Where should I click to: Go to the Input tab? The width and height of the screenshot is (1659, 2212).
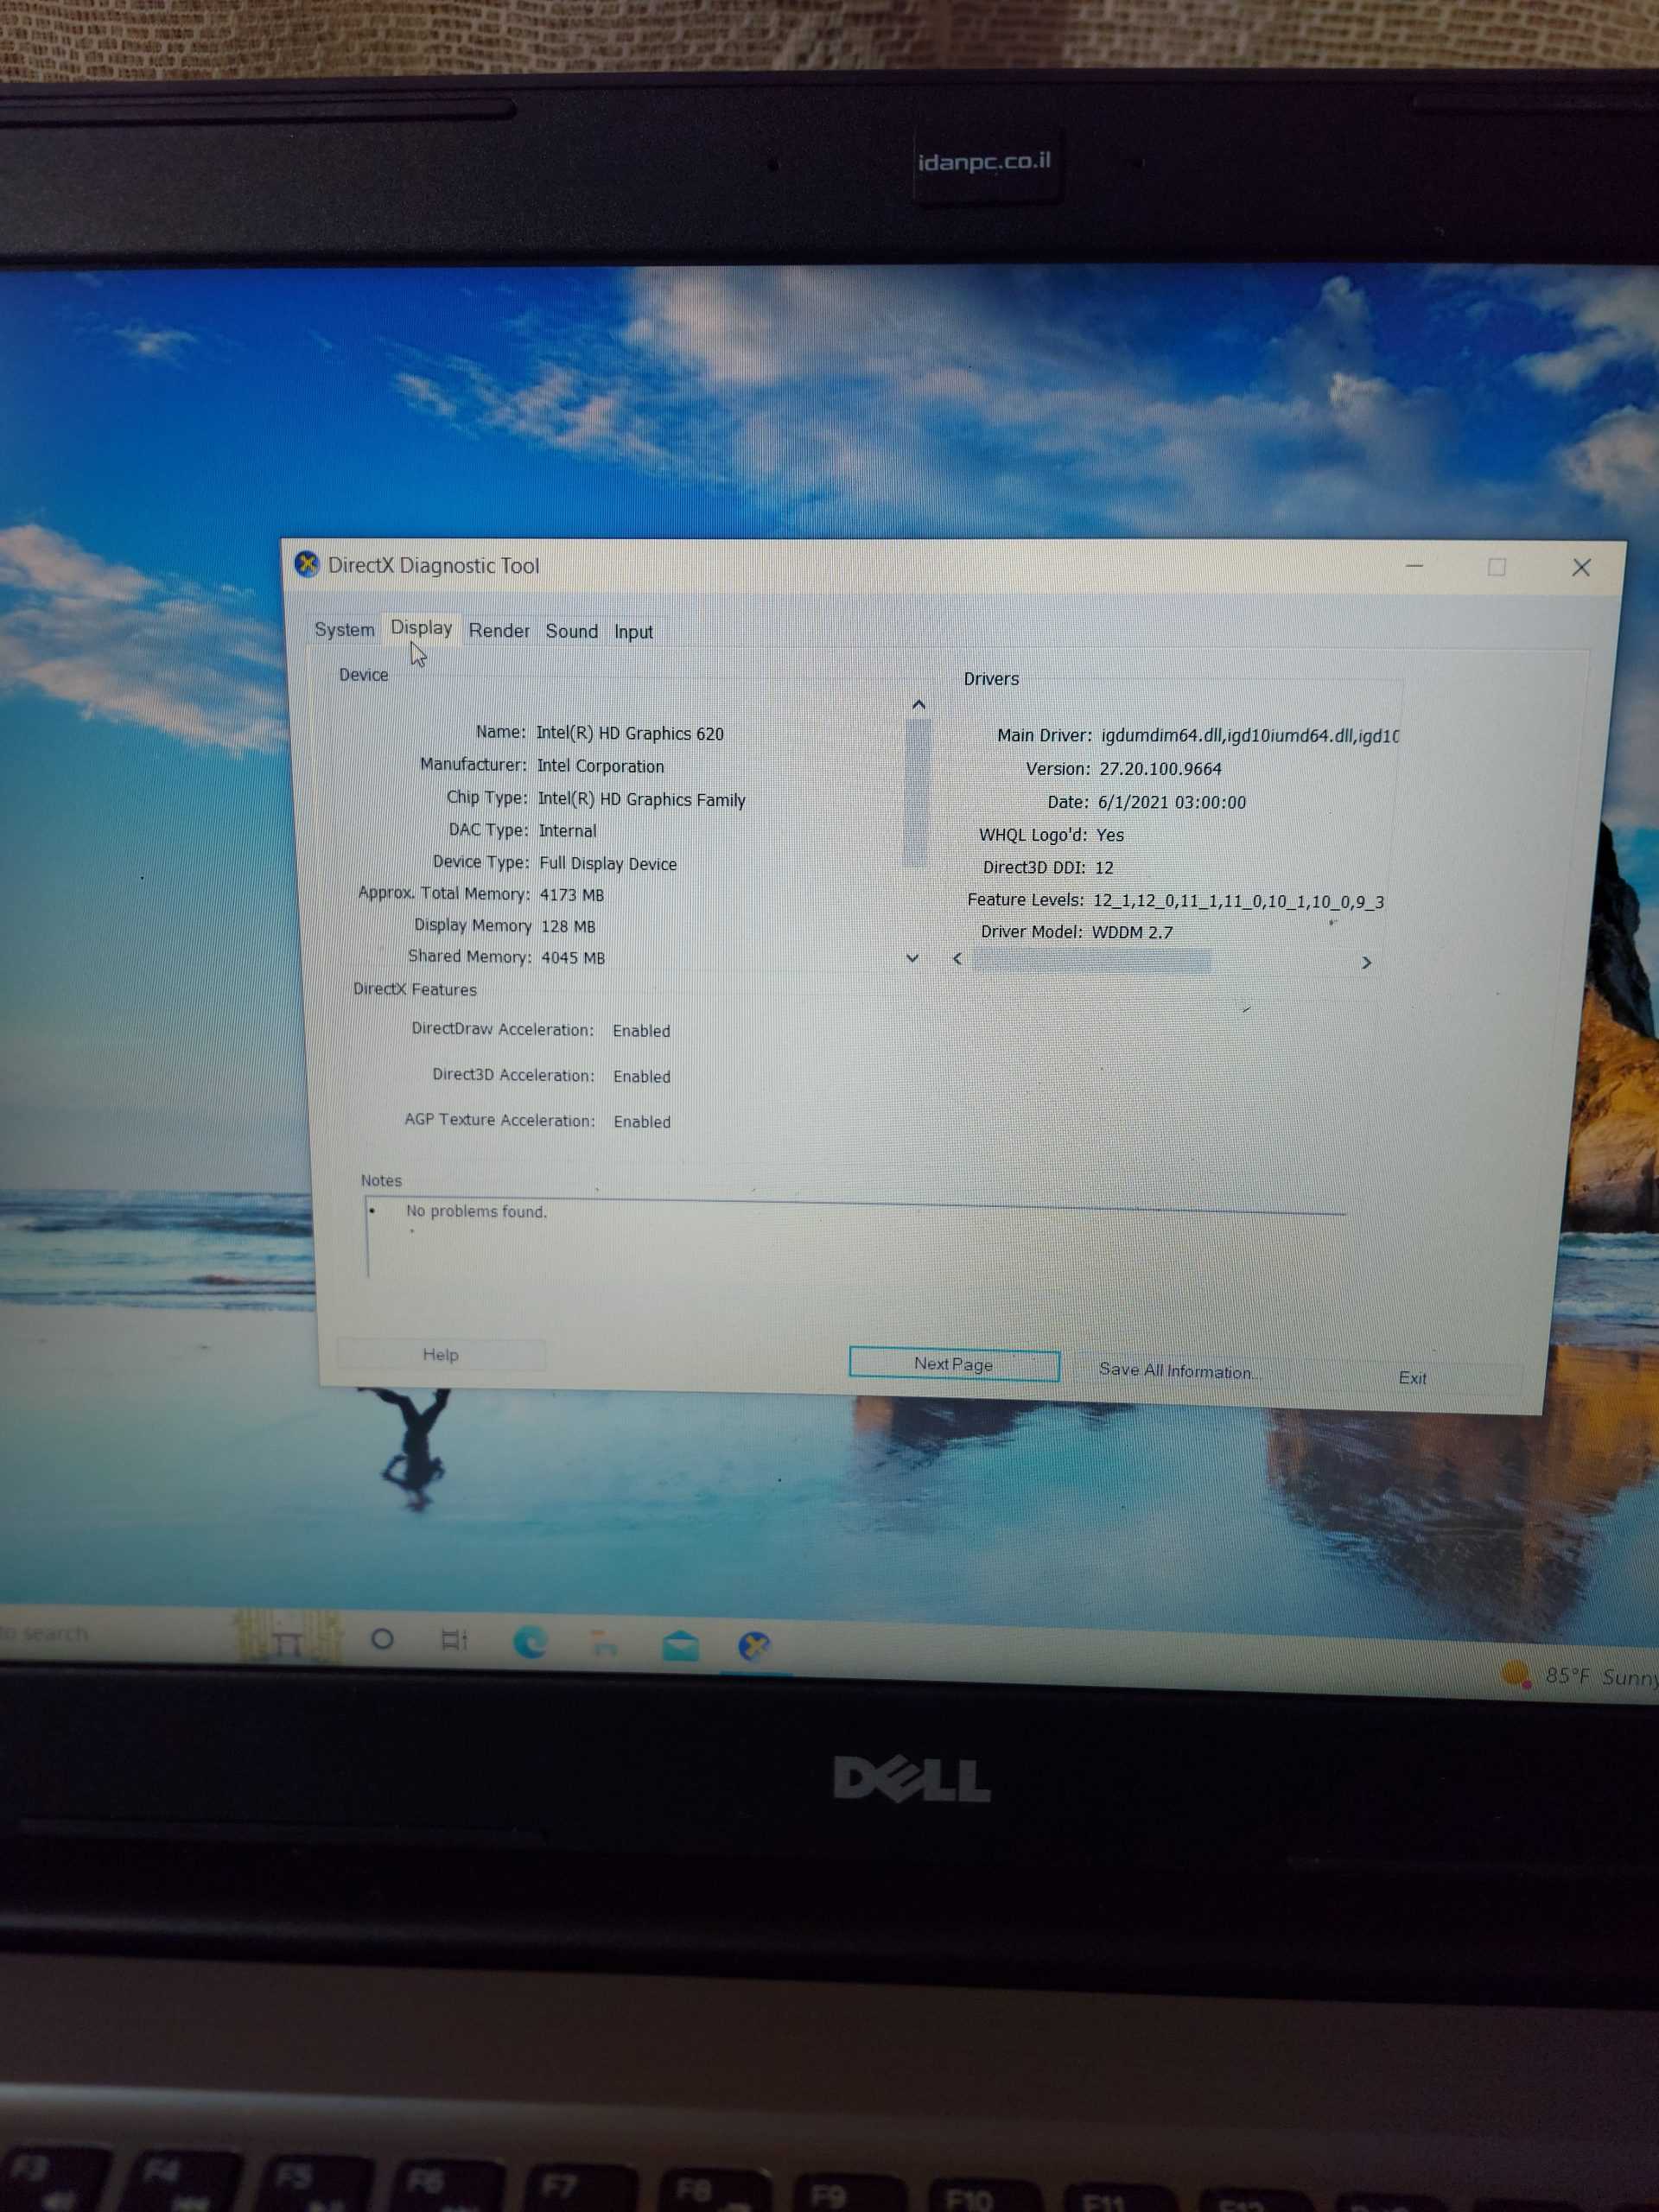633,632
